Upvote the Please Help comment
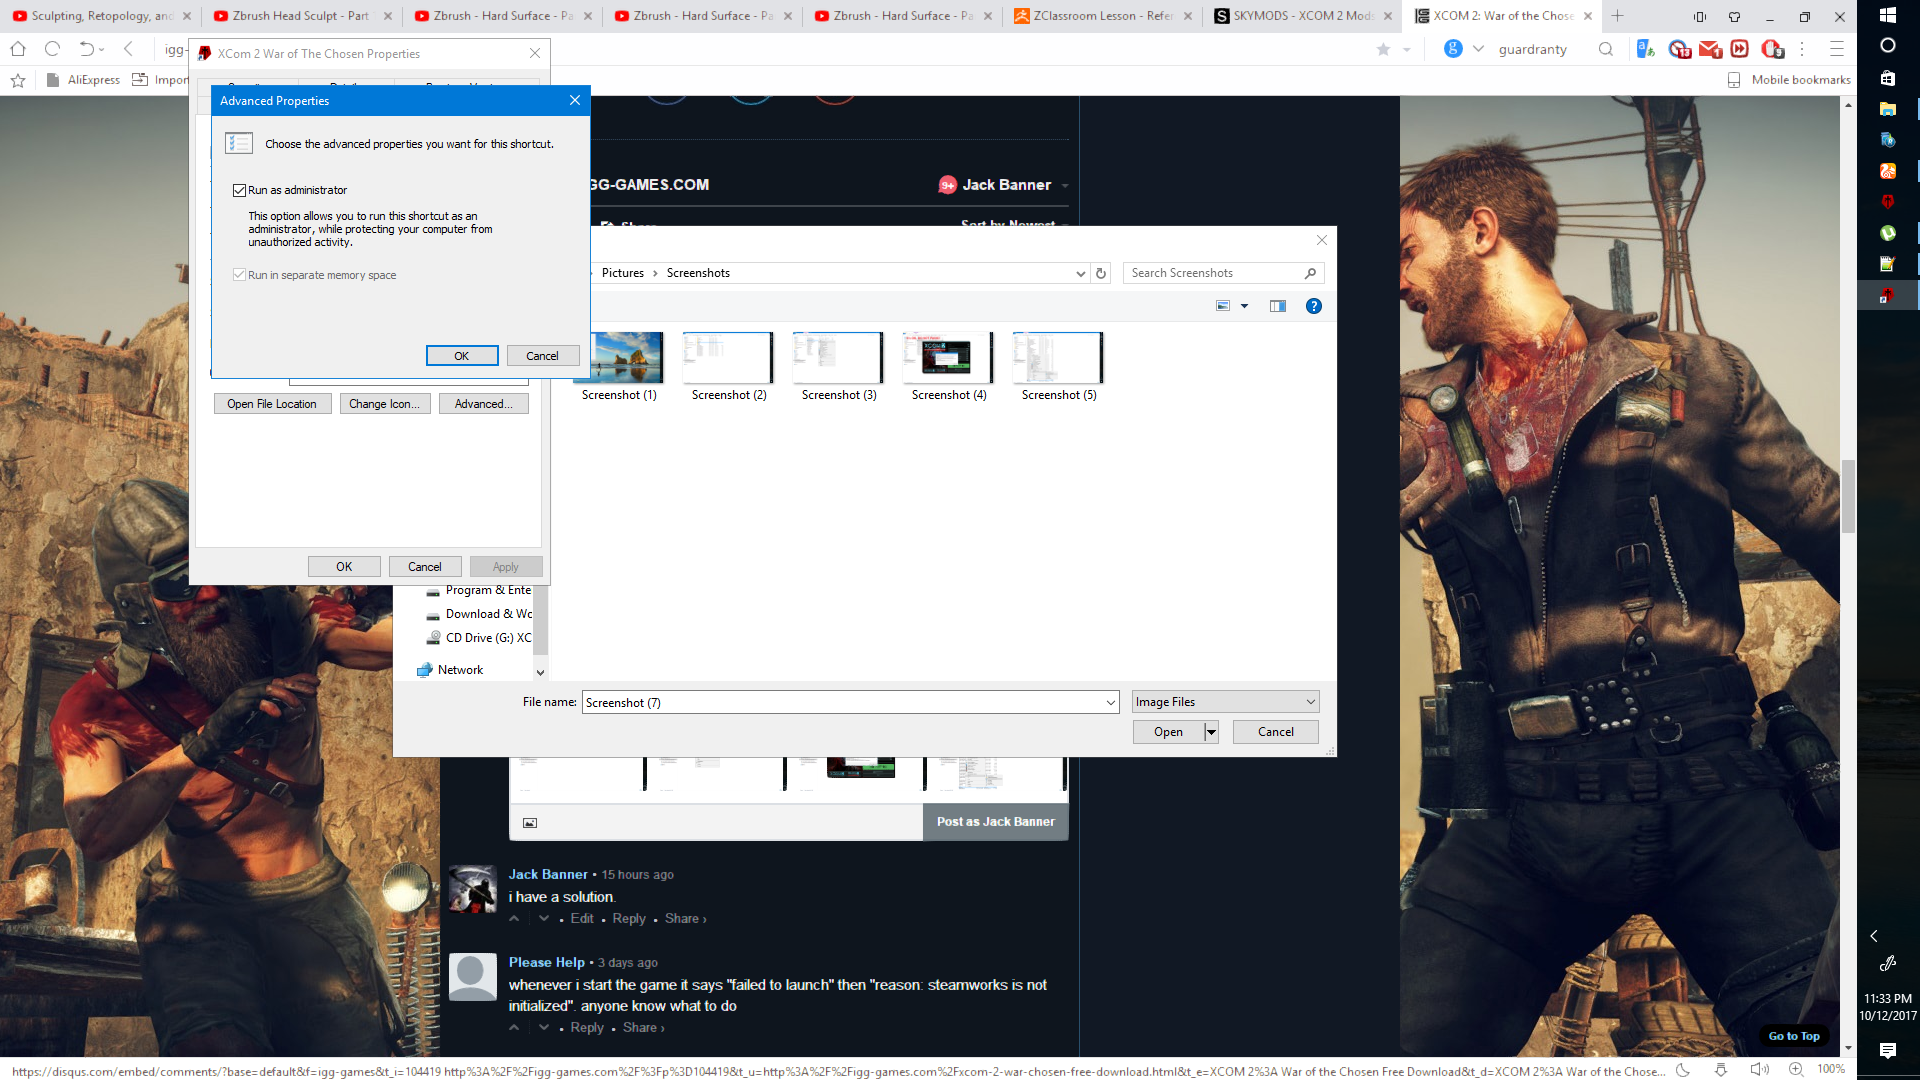This screenshot has height=1080, width=1920. coord(514,1027)
